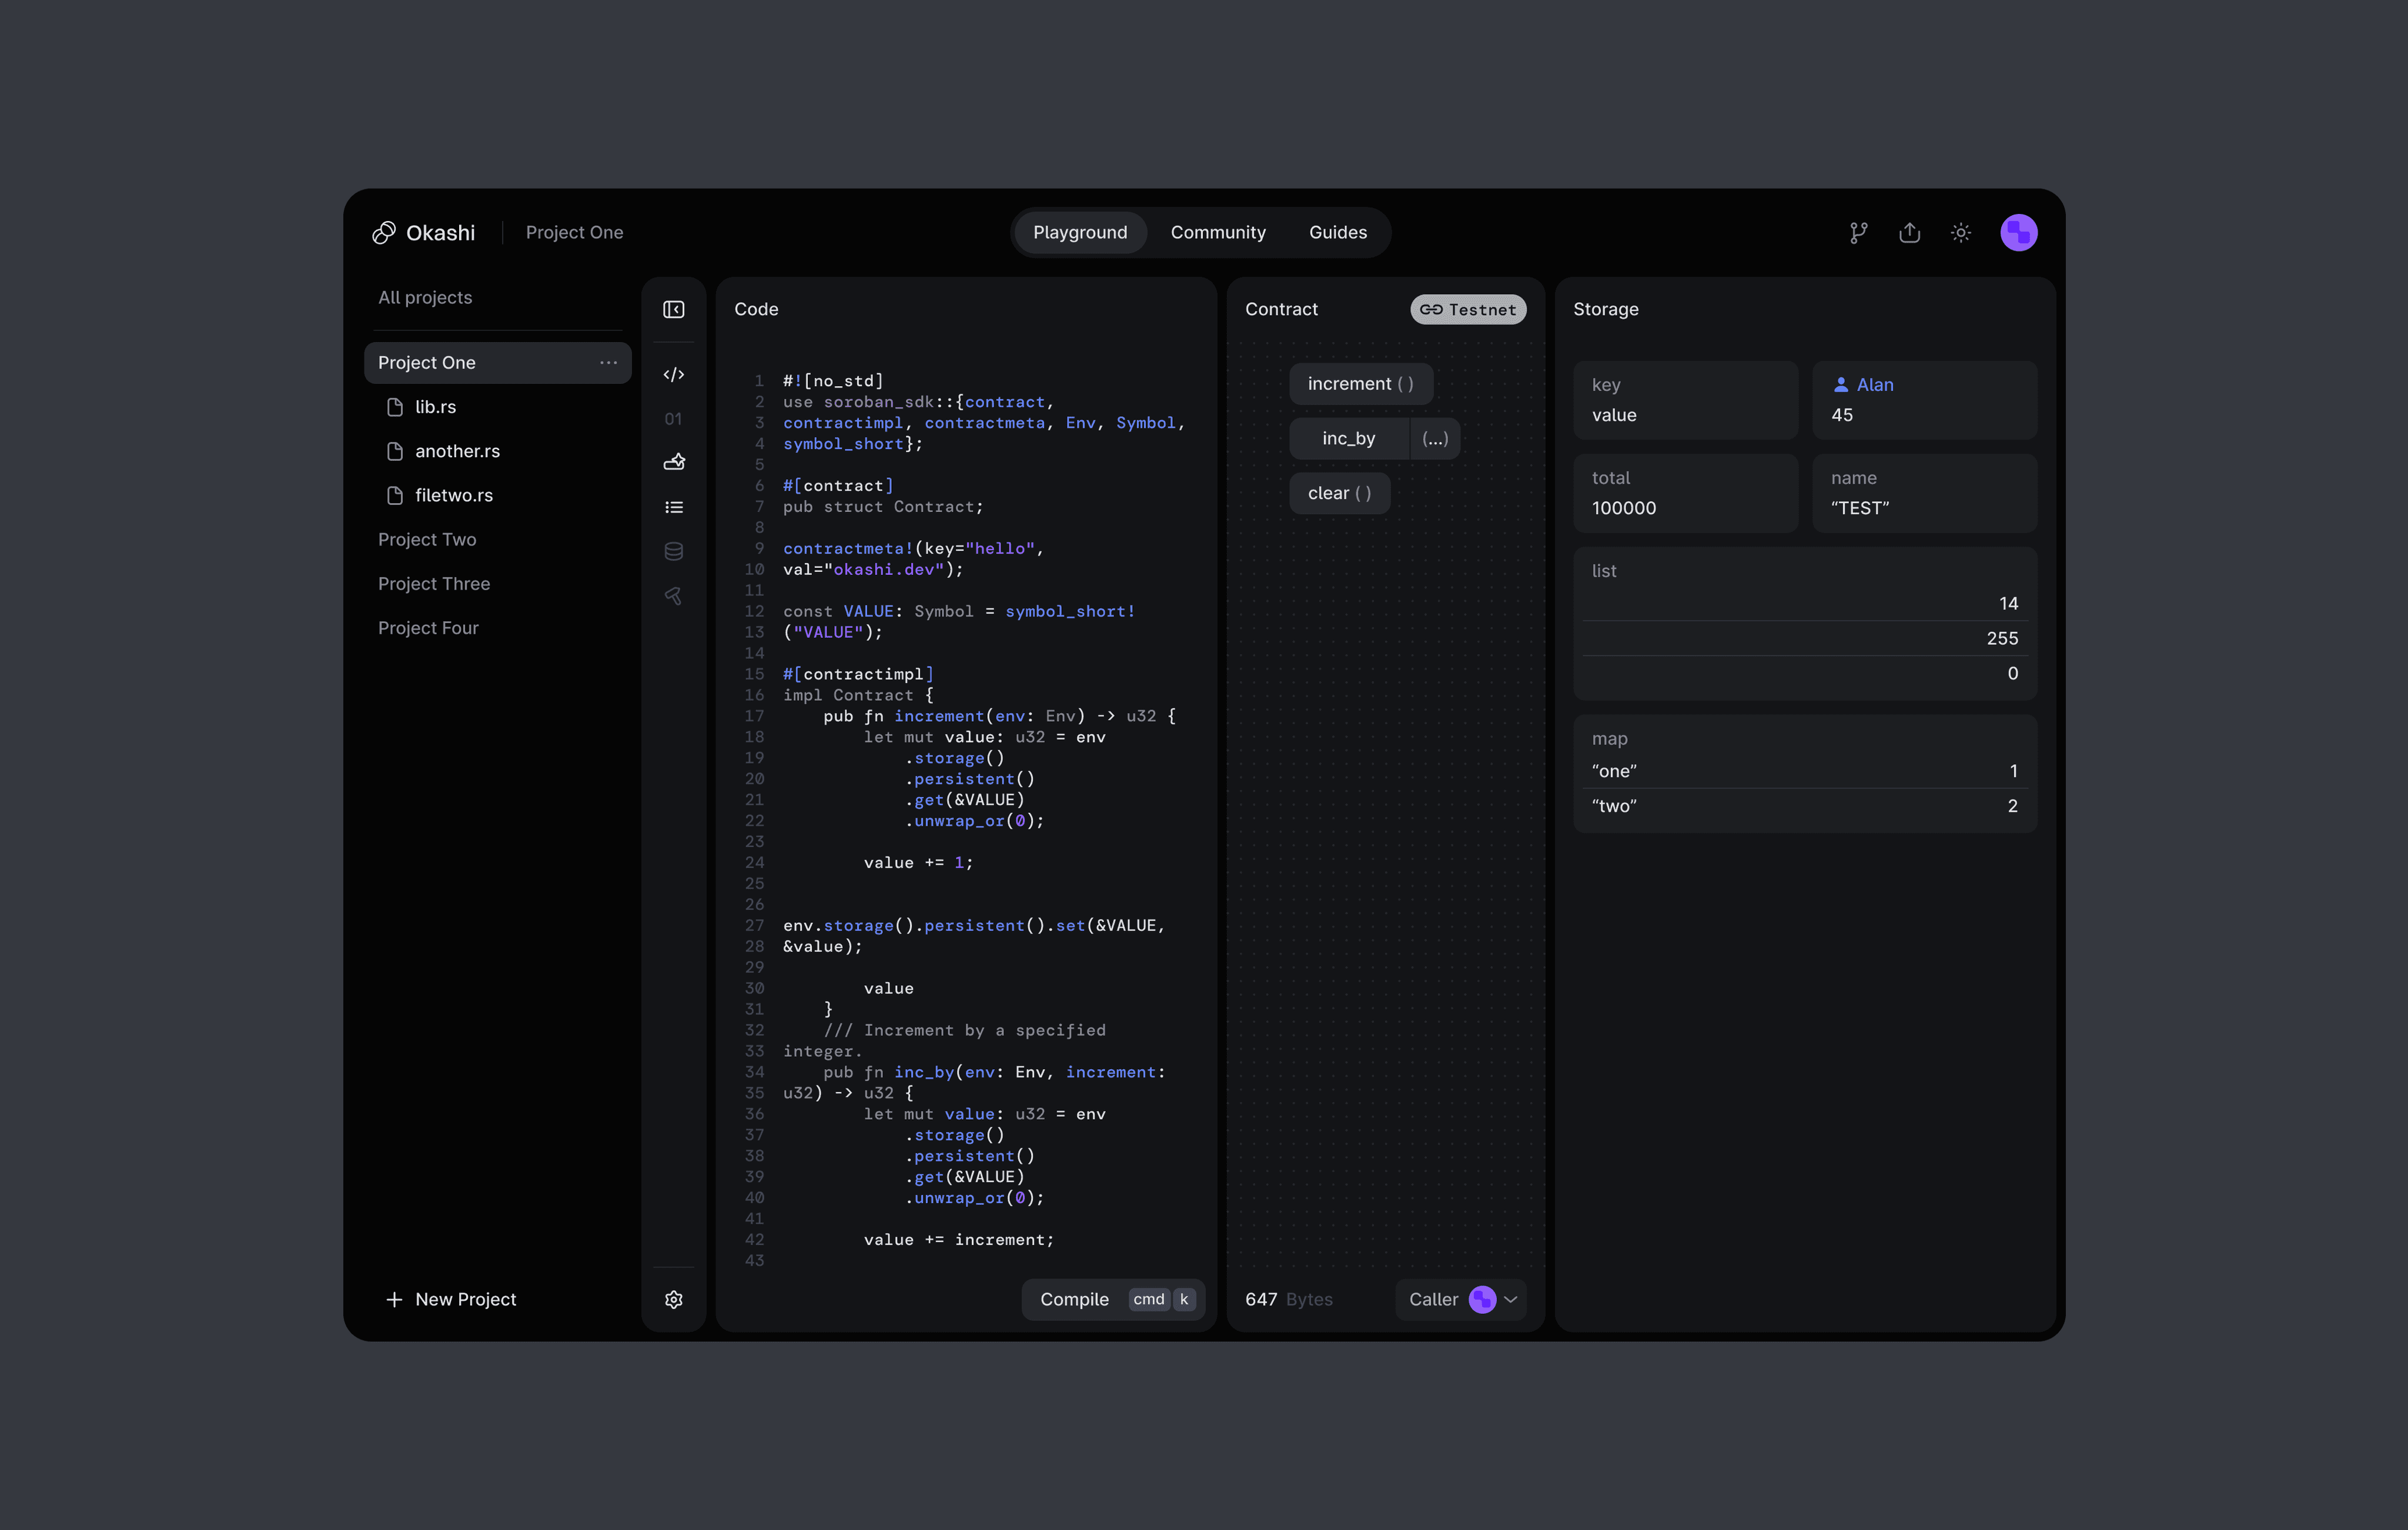This screenshot has width=2408, height=1530.
Task: Toggle light/dark theme sun icon
Action: click(x=1960, y=233)
